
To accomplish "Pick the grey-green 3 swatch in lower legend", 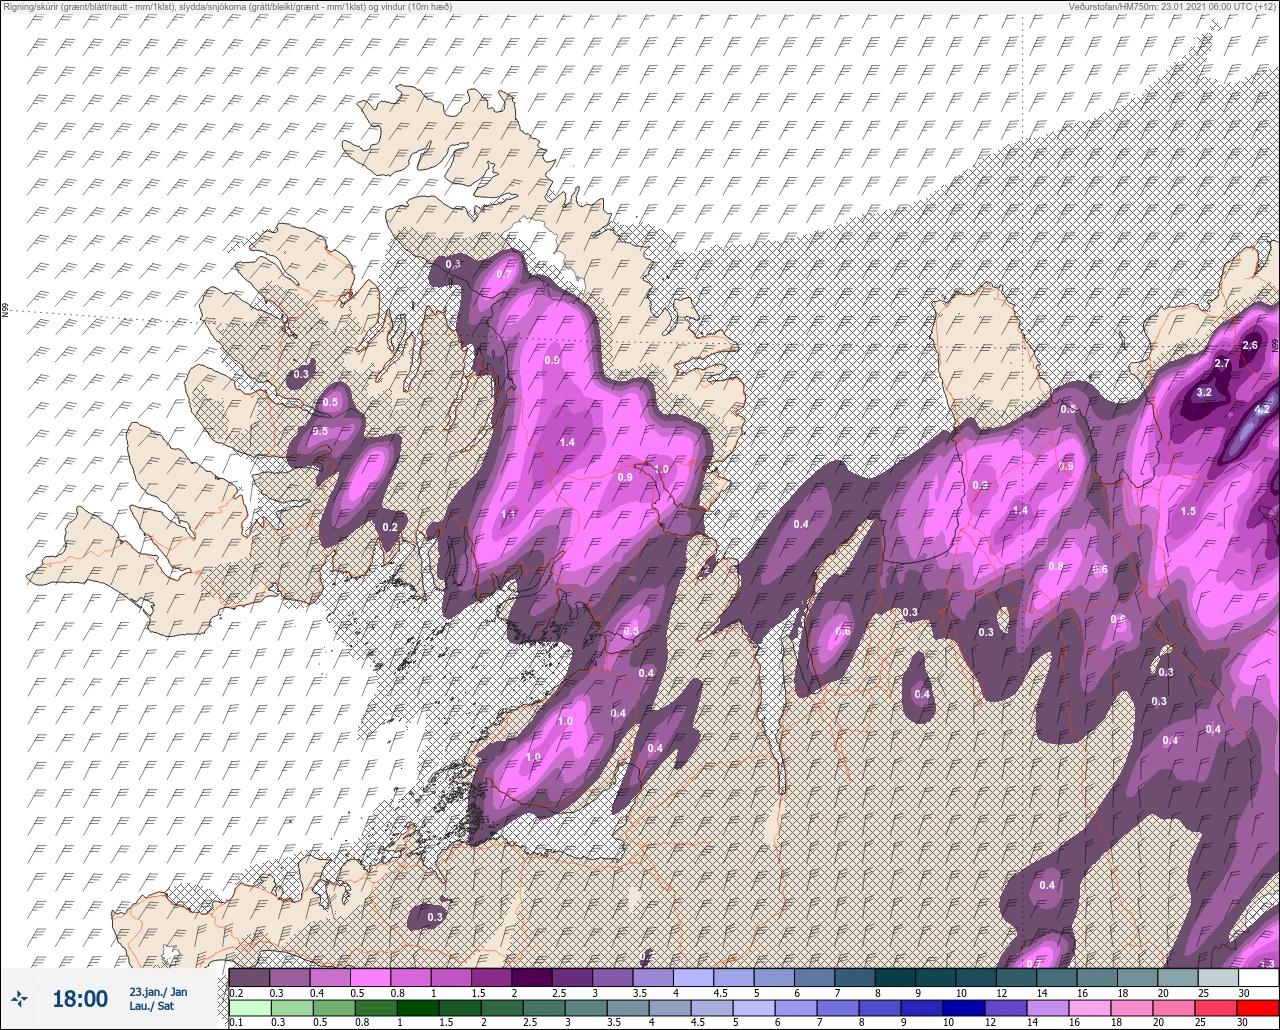I will coord(585,1008).
